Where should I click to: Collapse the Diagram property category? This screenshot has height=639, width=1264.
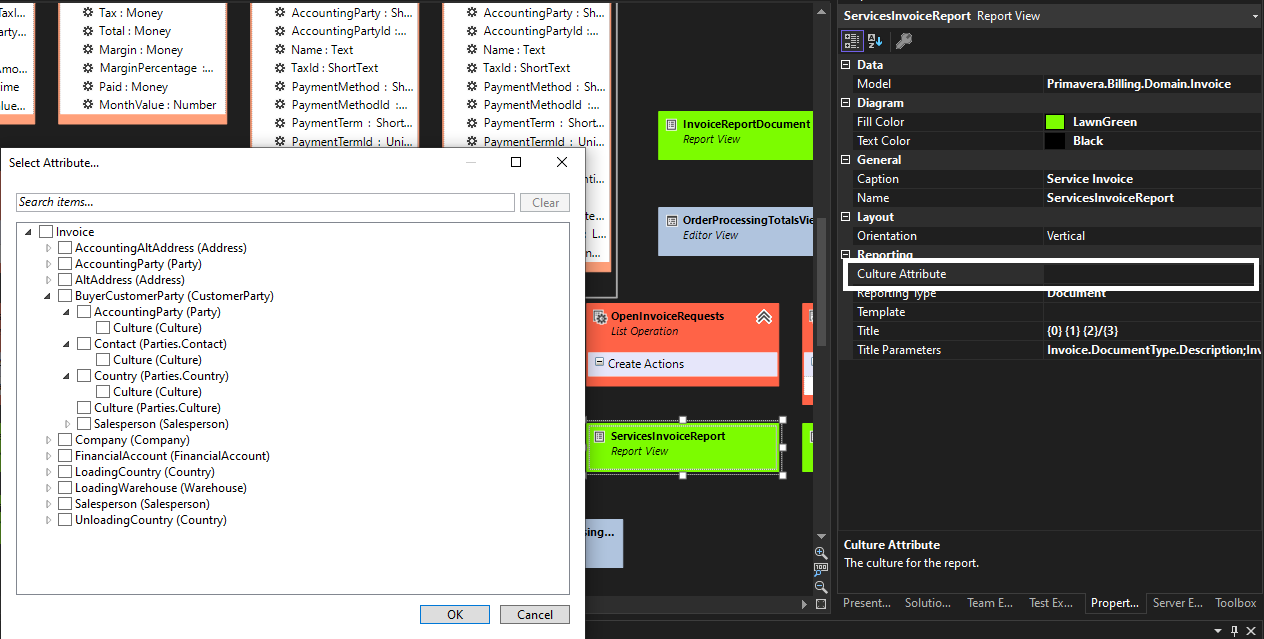(x=847, y=103)
